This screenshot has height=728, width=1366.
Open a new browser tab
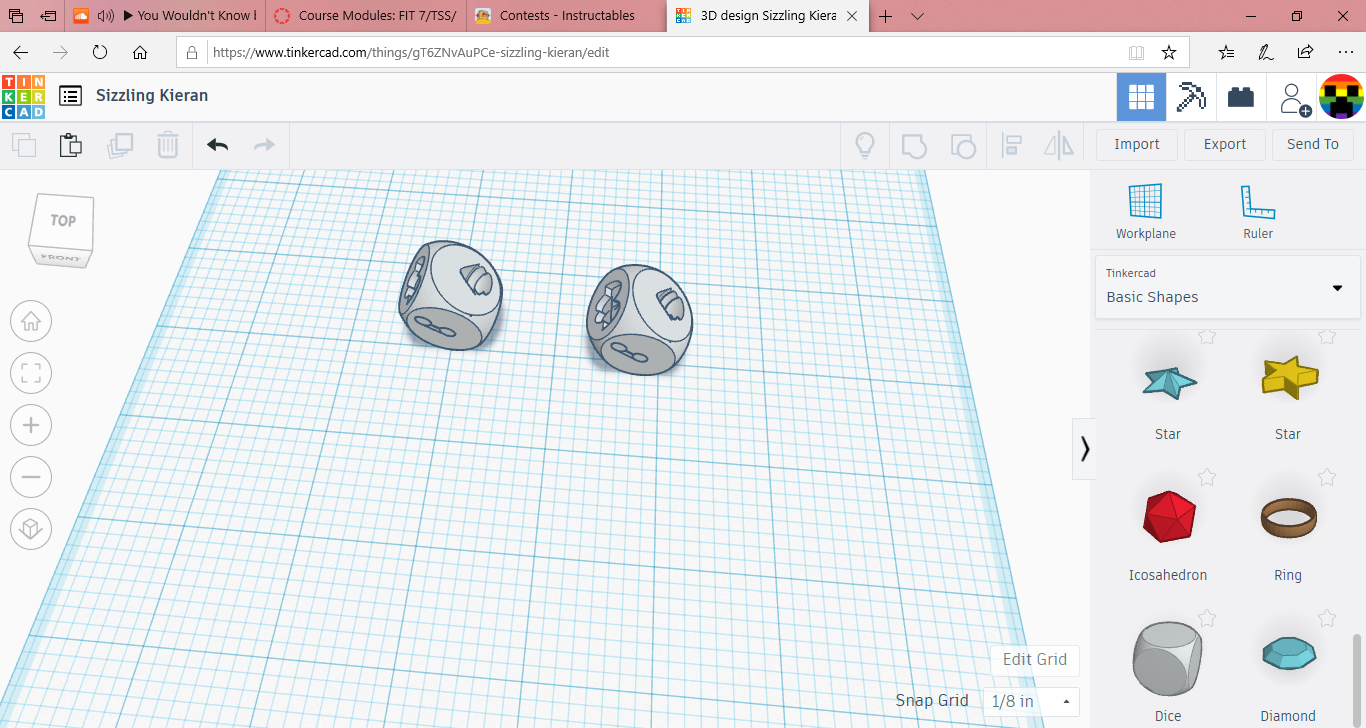pos(885,16)
